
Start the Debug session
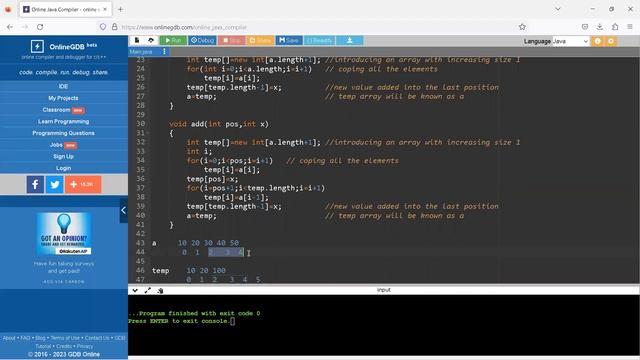[x=202, y=40]
